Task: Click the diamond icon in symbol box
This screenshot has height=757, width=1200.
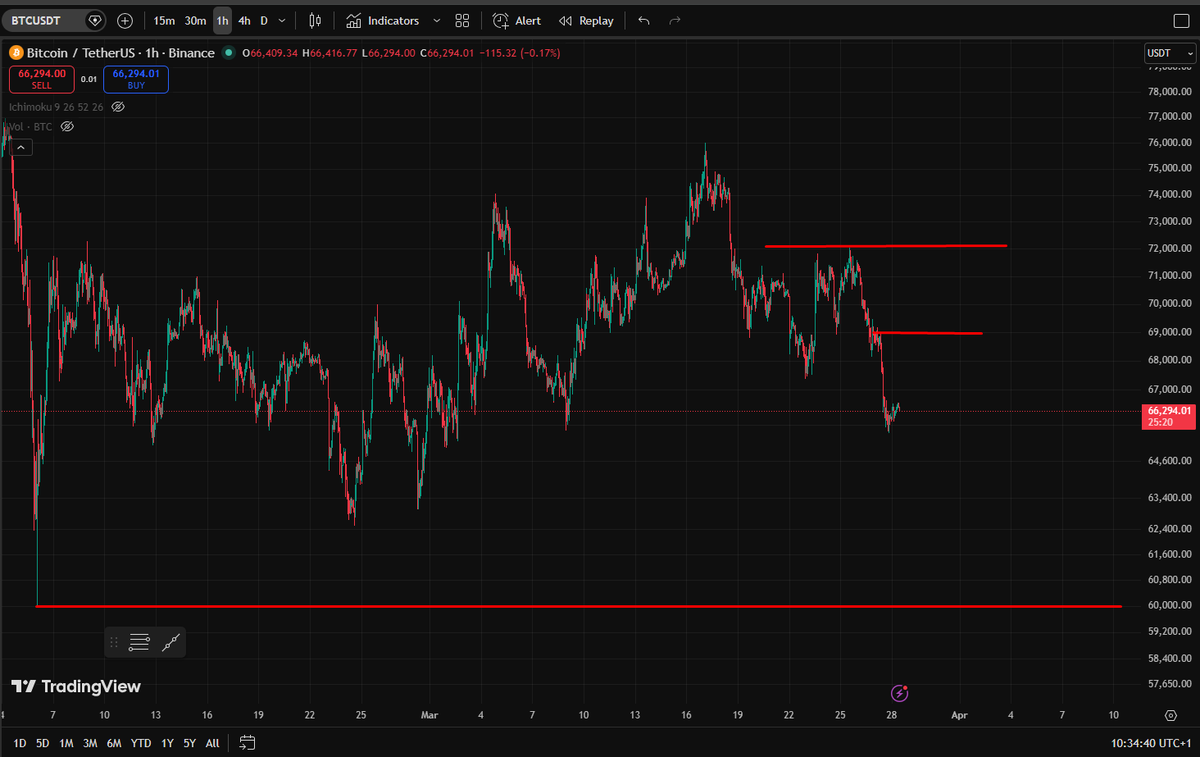Action: coord(94,20)
